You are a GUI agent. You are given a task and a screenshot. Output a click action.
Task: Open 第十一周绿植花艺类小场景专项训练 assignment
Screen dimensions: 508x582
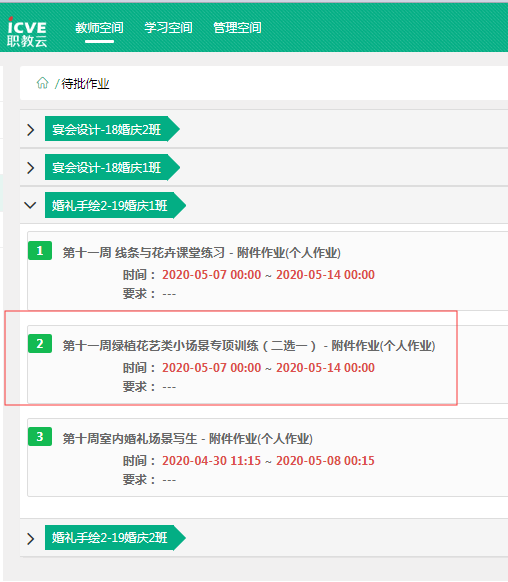point(249,346)
